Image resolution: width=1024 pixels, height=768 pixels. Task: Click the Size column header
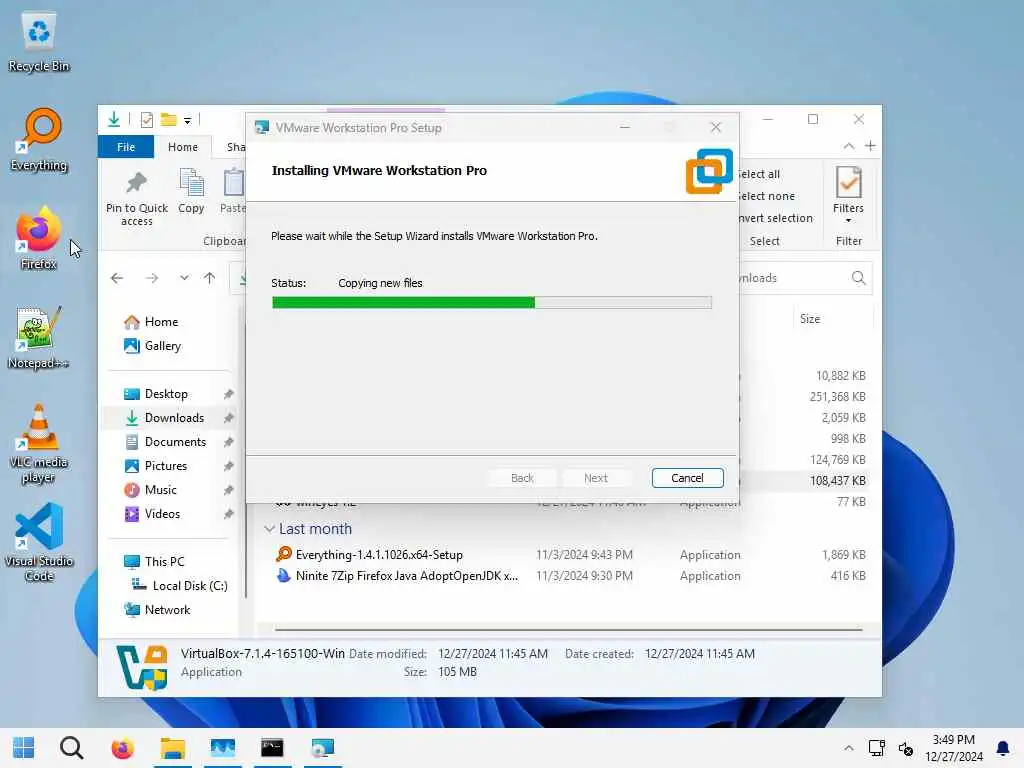click(x=833, y=319)
